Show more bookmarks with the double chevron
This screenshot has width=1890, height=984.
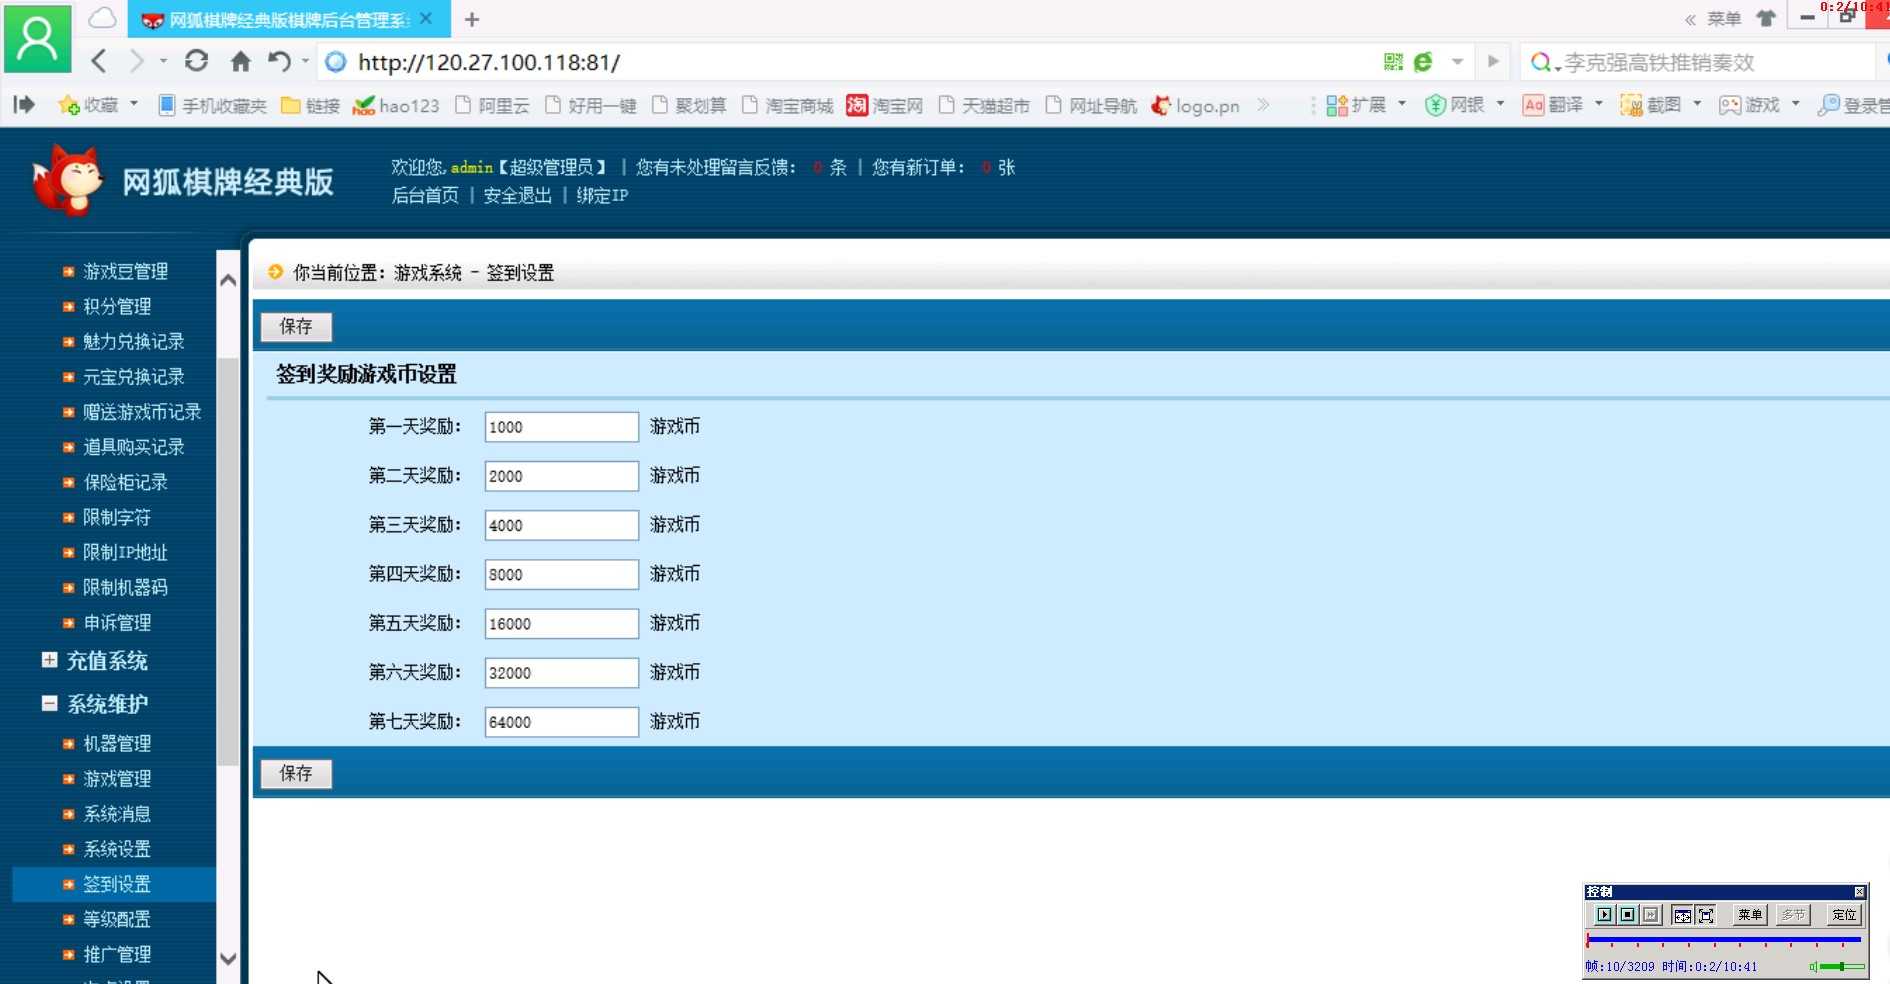coord(1263,104)
